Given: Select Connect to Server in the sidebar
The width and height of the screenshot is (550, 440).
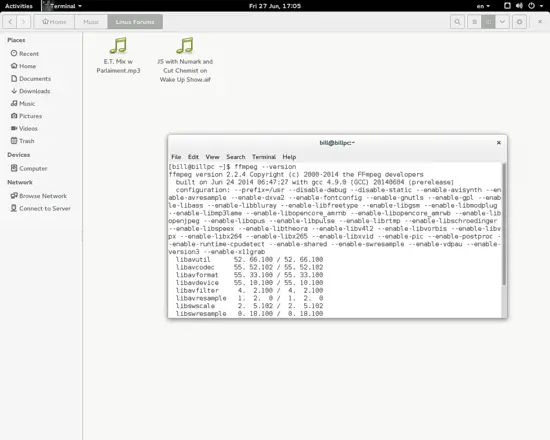Looking at the screenshot, I should click(41, 208).
